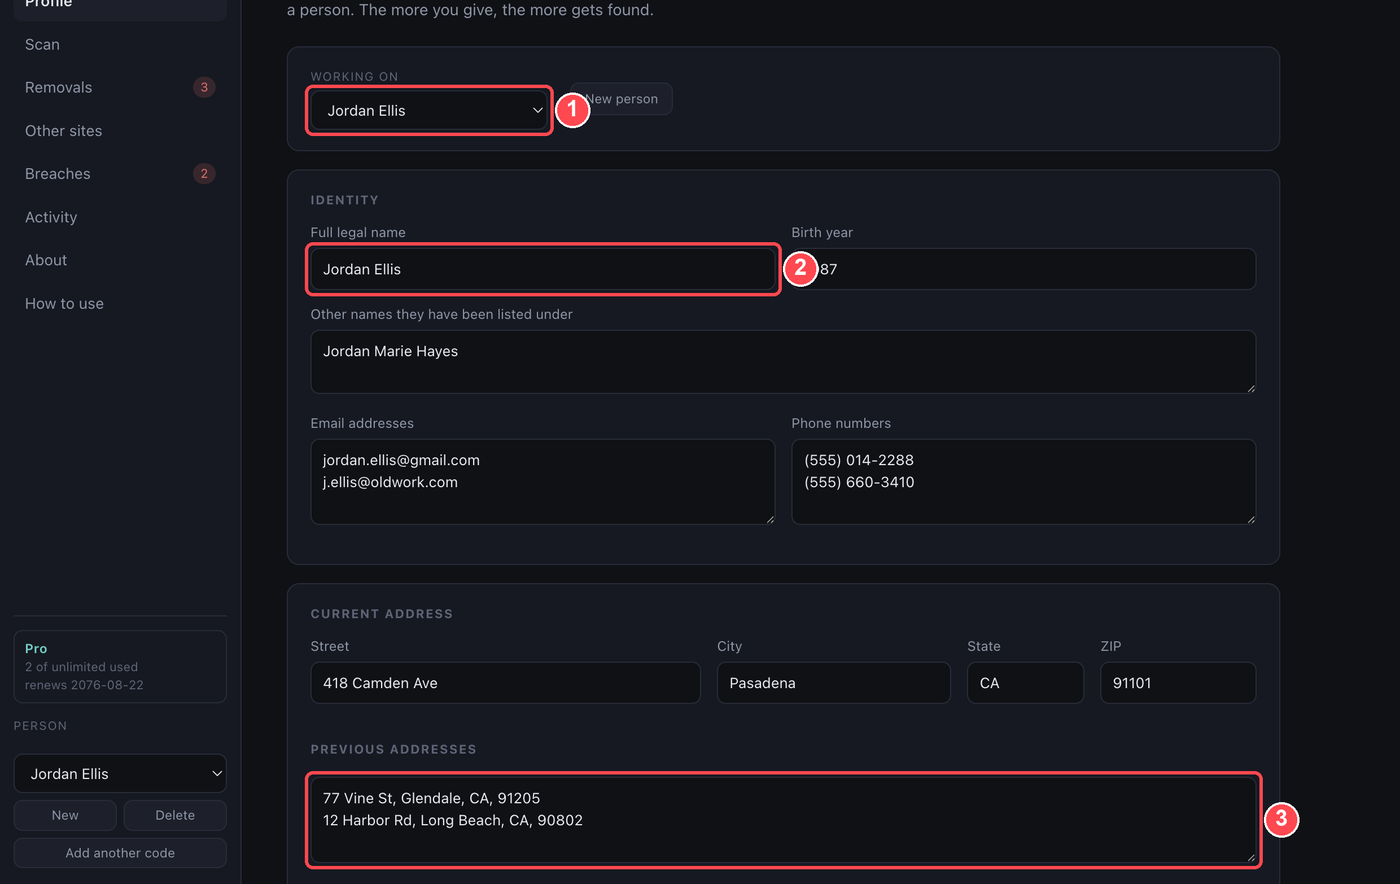Focus the Full legal name field
The image size is (1400, 884).
coord(543,269)
